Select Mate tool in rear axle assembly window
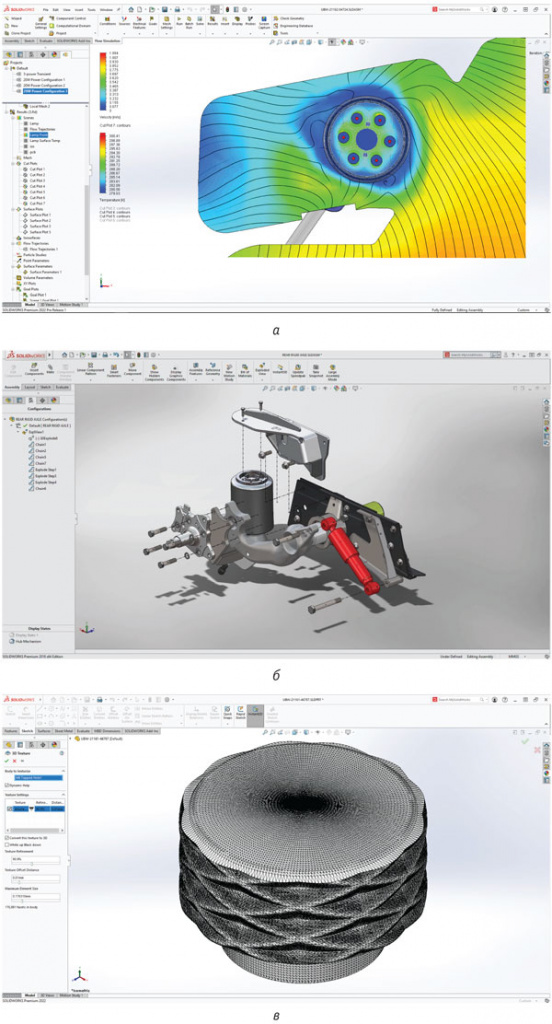The image size is (552, 1024). click(50, 369)
